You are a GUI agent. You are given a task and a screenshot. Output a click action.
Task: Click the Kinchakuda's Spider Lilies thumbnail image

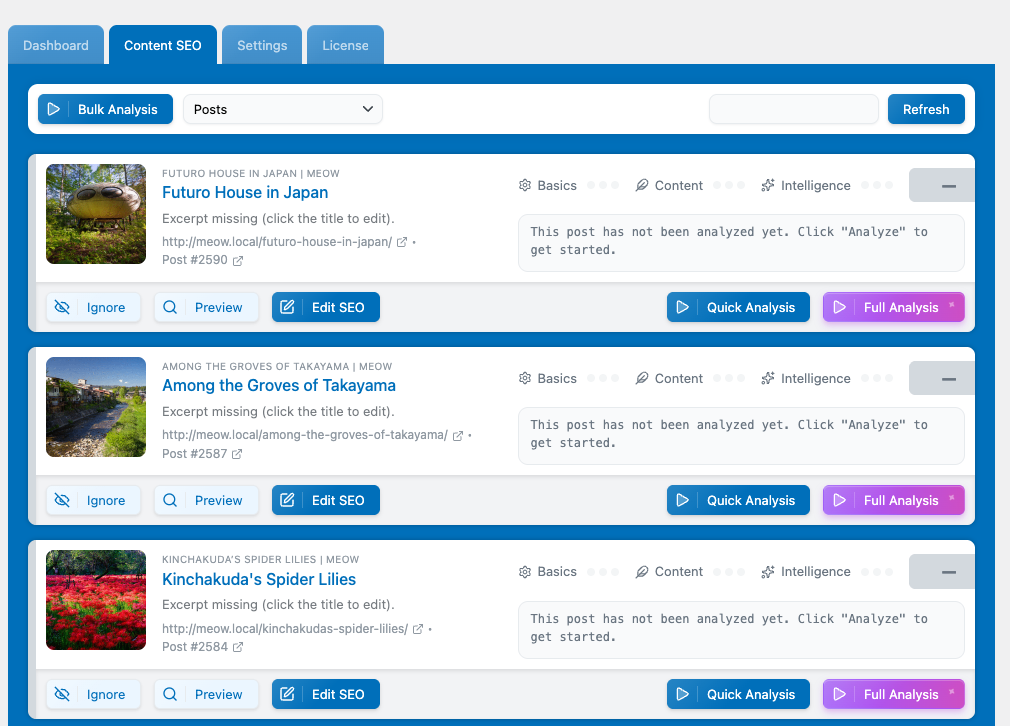pos(96,599)
